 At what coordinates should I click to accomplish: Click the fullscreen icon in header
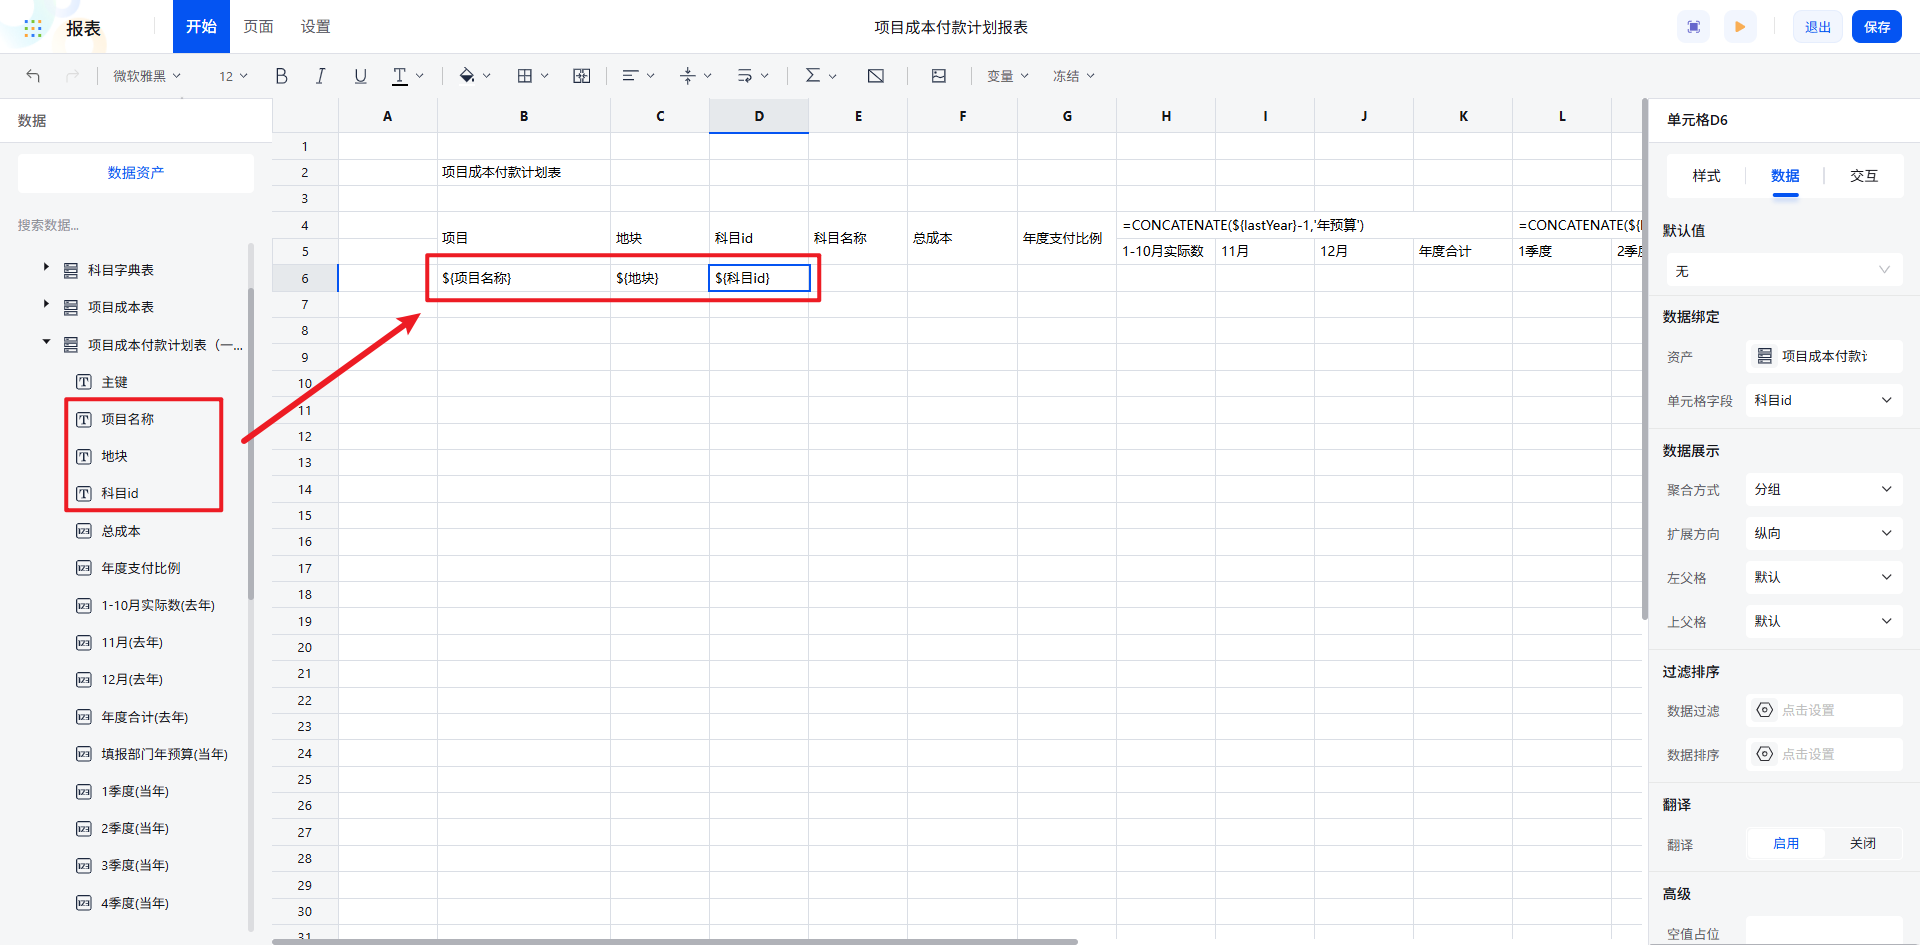(1694, 27)
